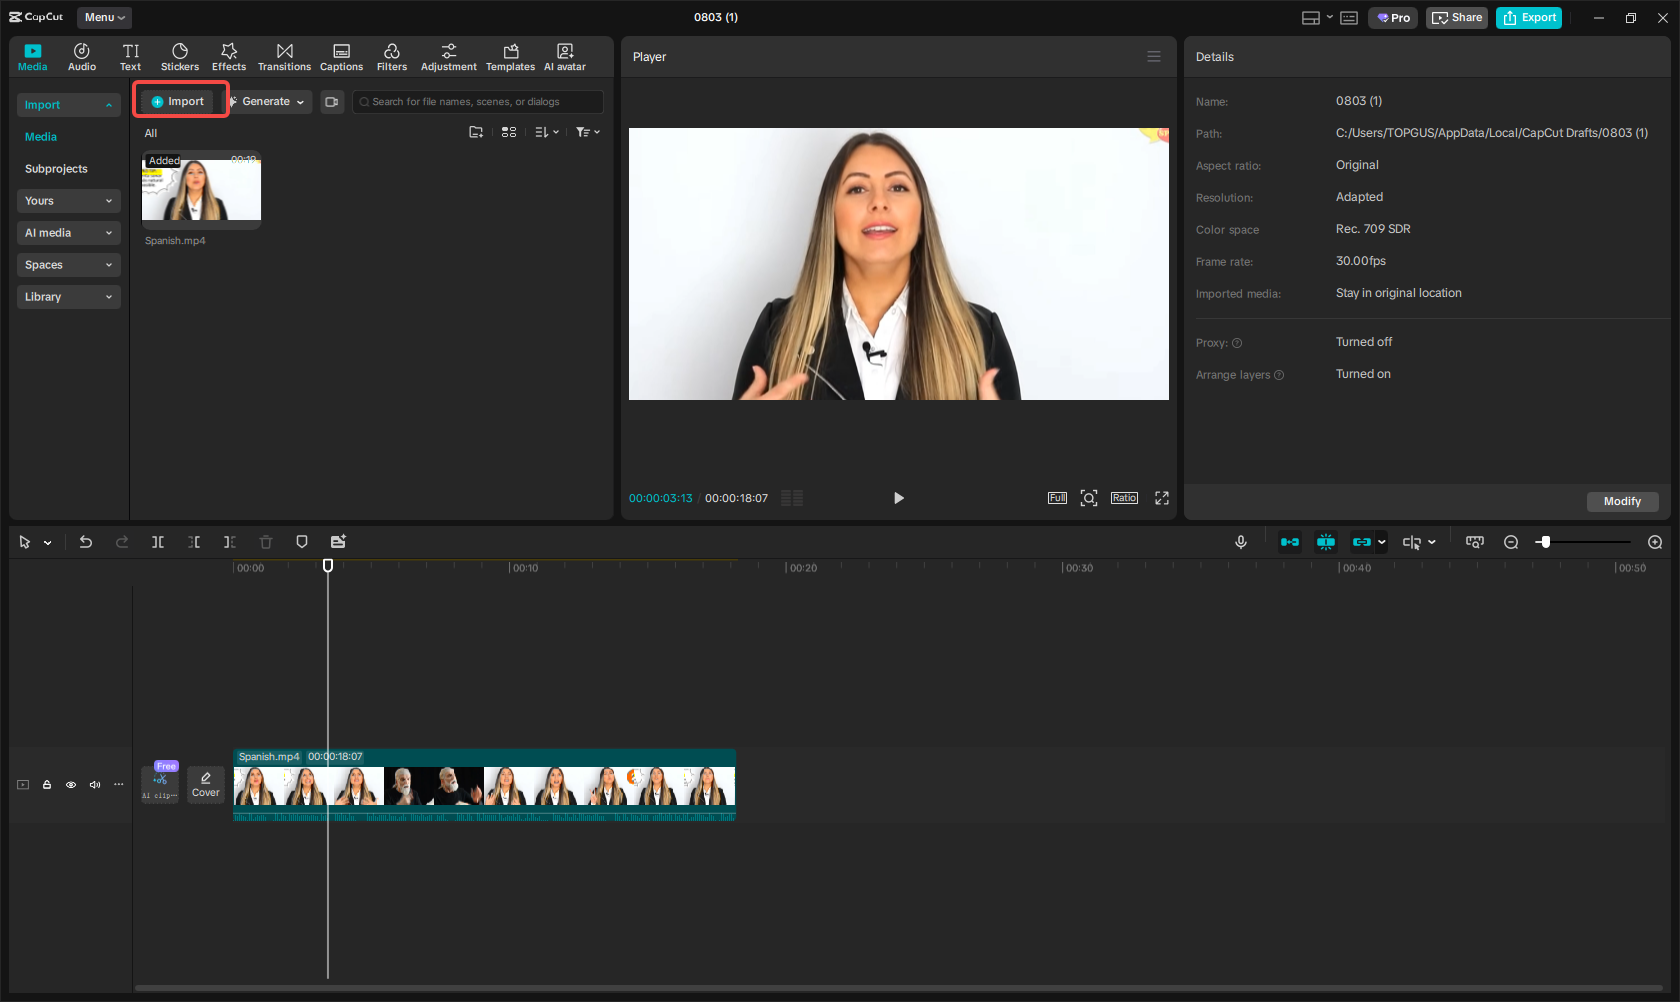Viewport: 1680px width, 1002px height.
Task: Expand the Yours section in the sidebar
Action: click(x=68, y=200)
